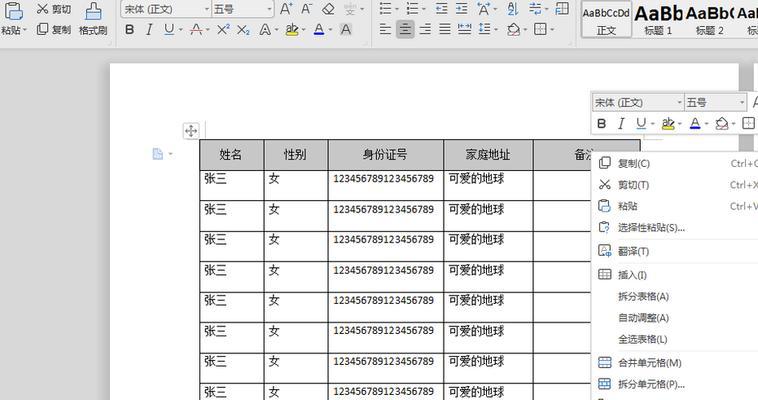Toggle the highlighted center alignment button
The width and height of the screenshot is (758, 400).
[405, 30]
